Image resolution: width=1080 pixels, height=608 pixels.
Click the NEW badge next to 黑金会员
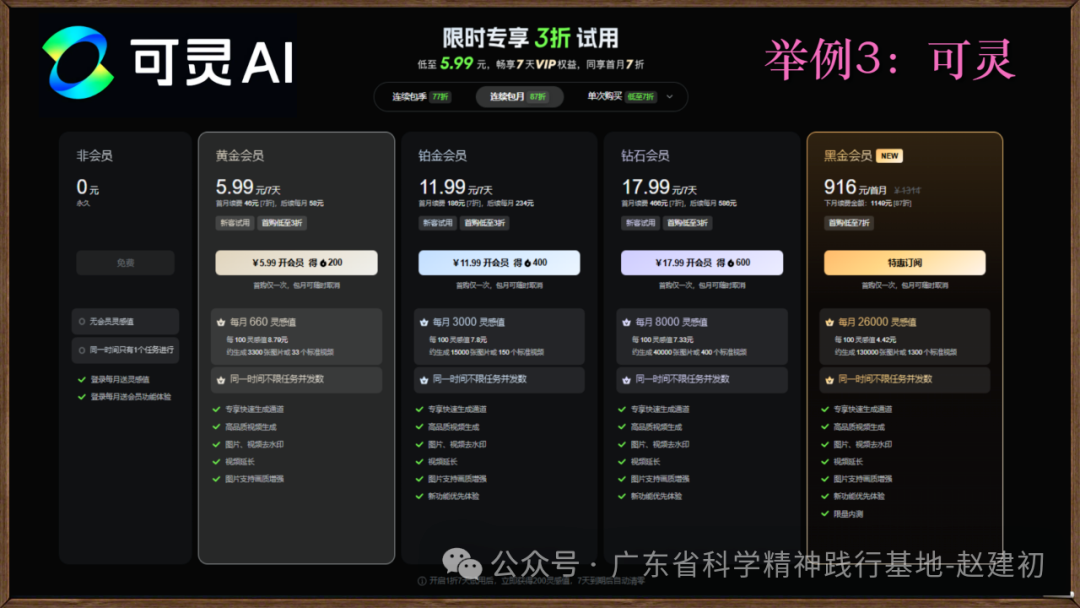pos(889,156)
